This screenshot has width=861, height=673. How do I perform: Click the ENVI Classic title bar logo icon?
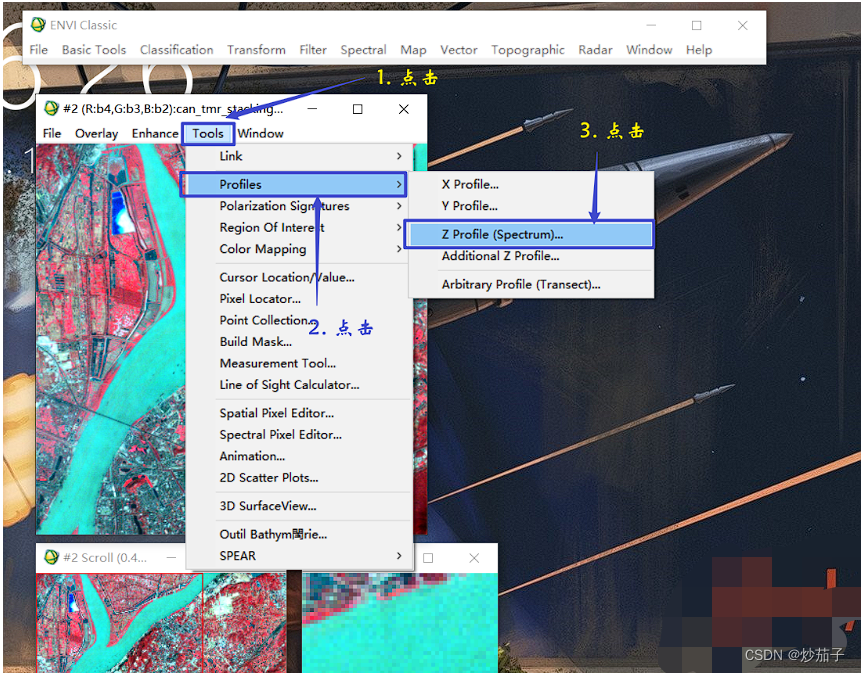38,25
